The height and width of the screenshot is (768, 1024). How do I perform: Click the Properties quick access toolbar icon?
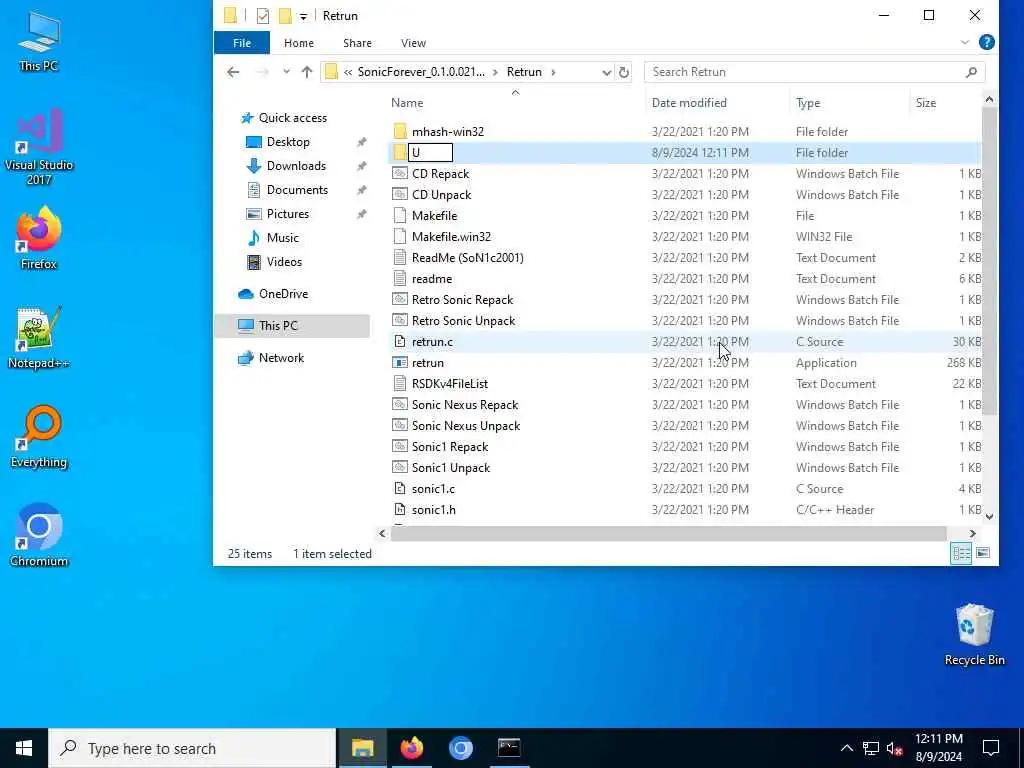coord(263,16)
